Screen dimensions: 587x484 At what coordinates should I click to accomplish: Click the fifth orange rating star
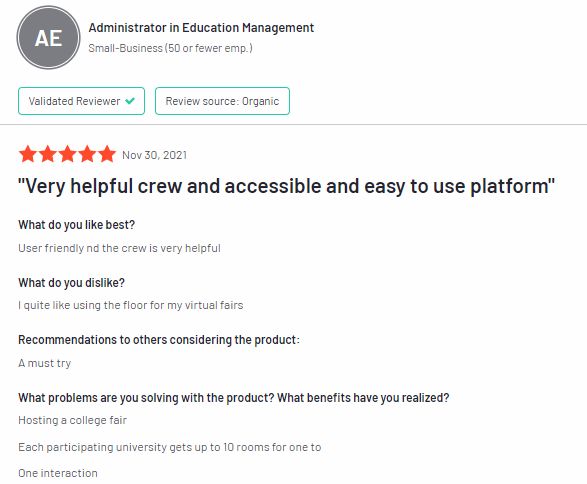coord(107,154)
